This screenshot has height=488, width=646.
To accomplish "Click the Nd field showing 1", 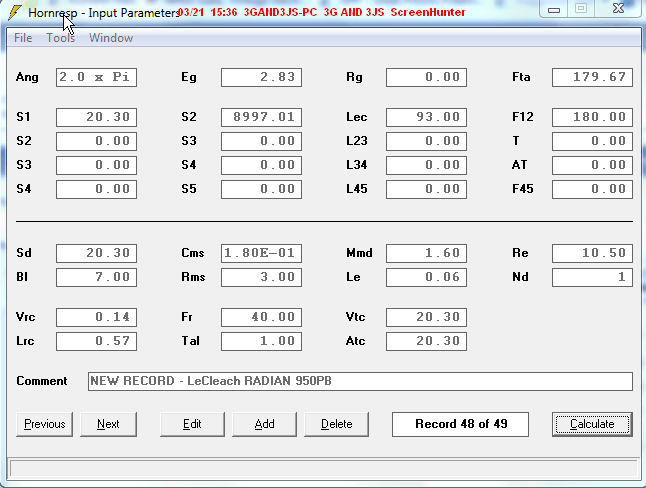I will 592,277.
